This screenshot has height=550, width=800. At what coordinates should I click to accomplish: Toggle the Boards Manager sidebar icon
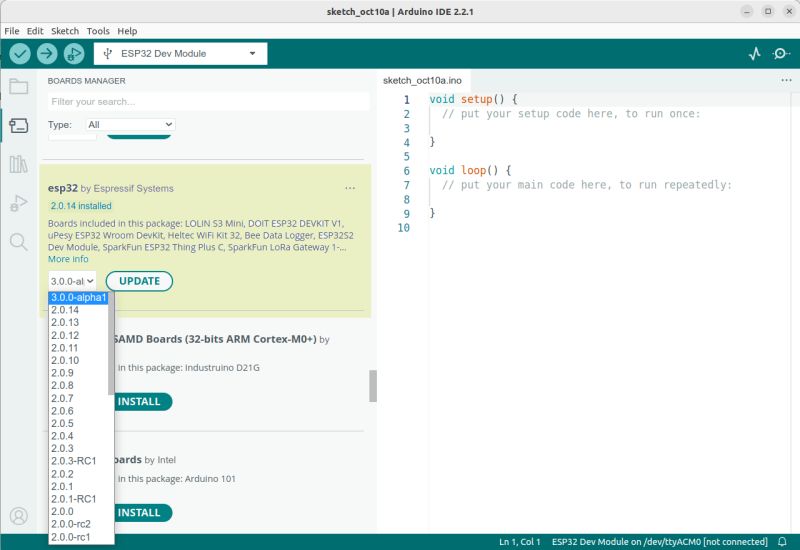tap(18, 126)
